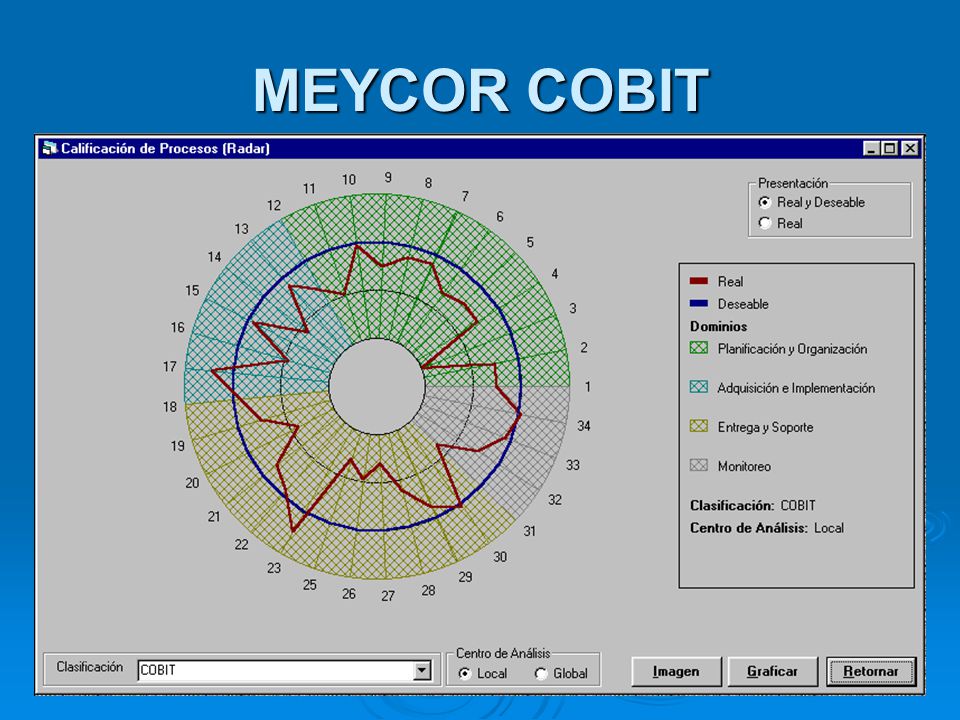960x720 pixels.
Task: Click the window title 'Calificación de Procesos (Radar)'
Action: 165,148
